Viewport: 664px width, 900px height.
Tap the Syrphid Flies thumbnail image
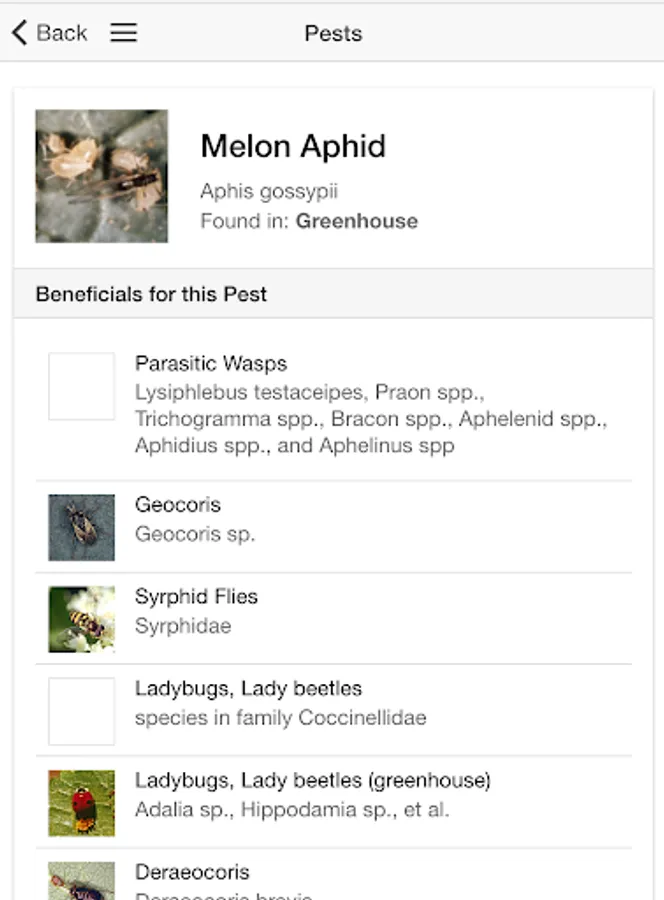click(81, 619)
